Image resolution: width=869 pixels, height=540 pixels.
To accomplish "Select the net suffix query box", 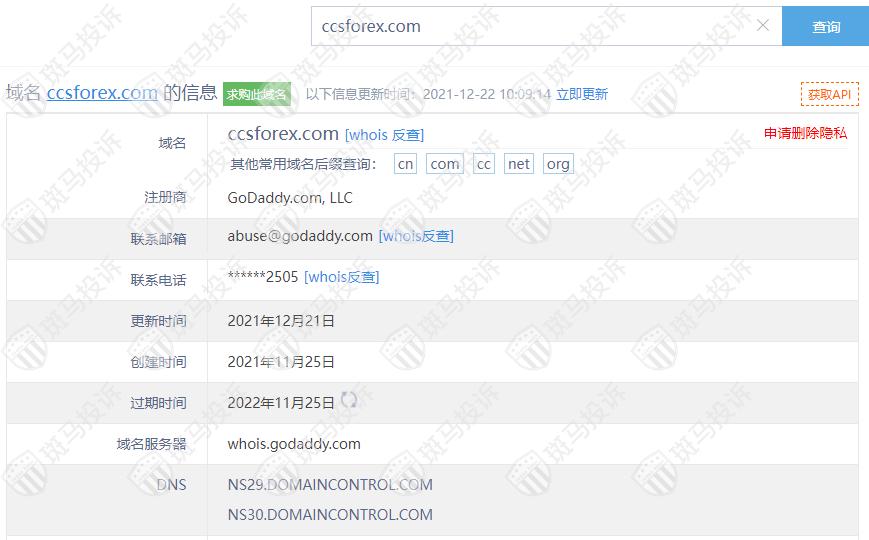I will (x=519, y=164).
